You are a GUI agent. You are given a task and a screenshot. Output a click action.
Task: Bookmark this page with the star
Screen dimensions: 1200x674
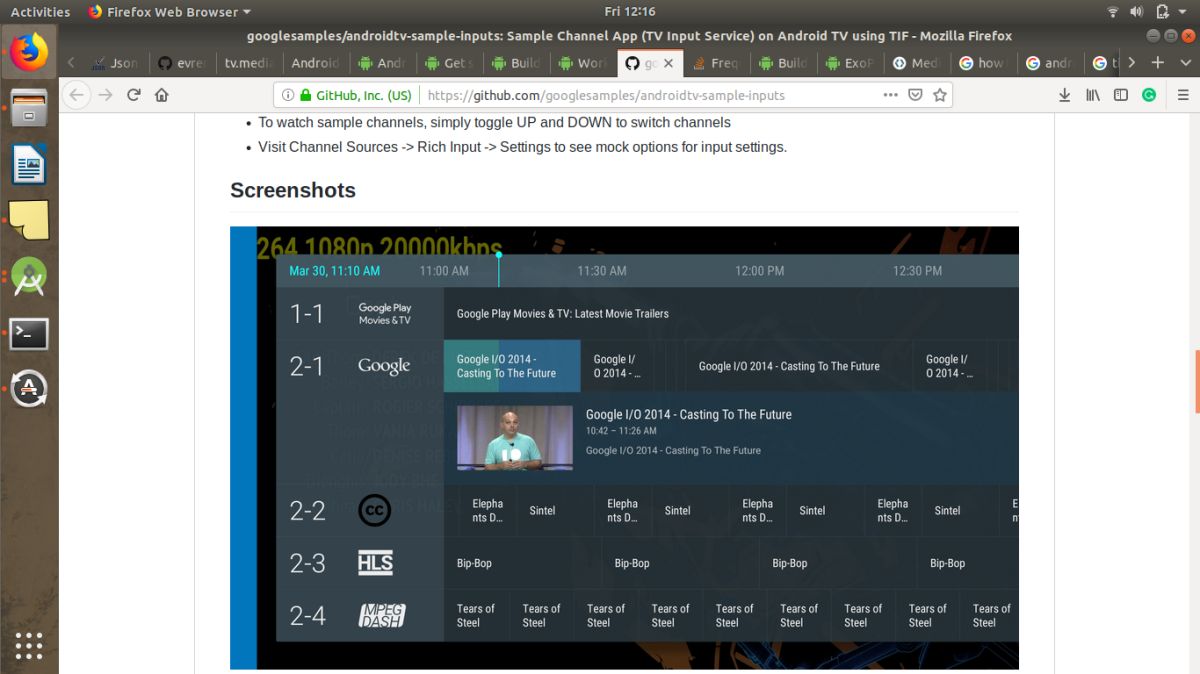[x=939, y=95]
